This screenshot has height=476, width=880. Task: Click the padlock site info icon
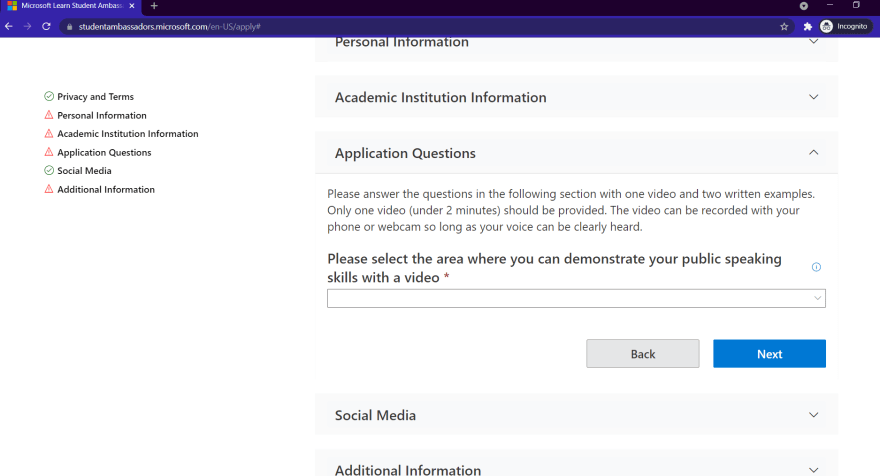point(70,26)
